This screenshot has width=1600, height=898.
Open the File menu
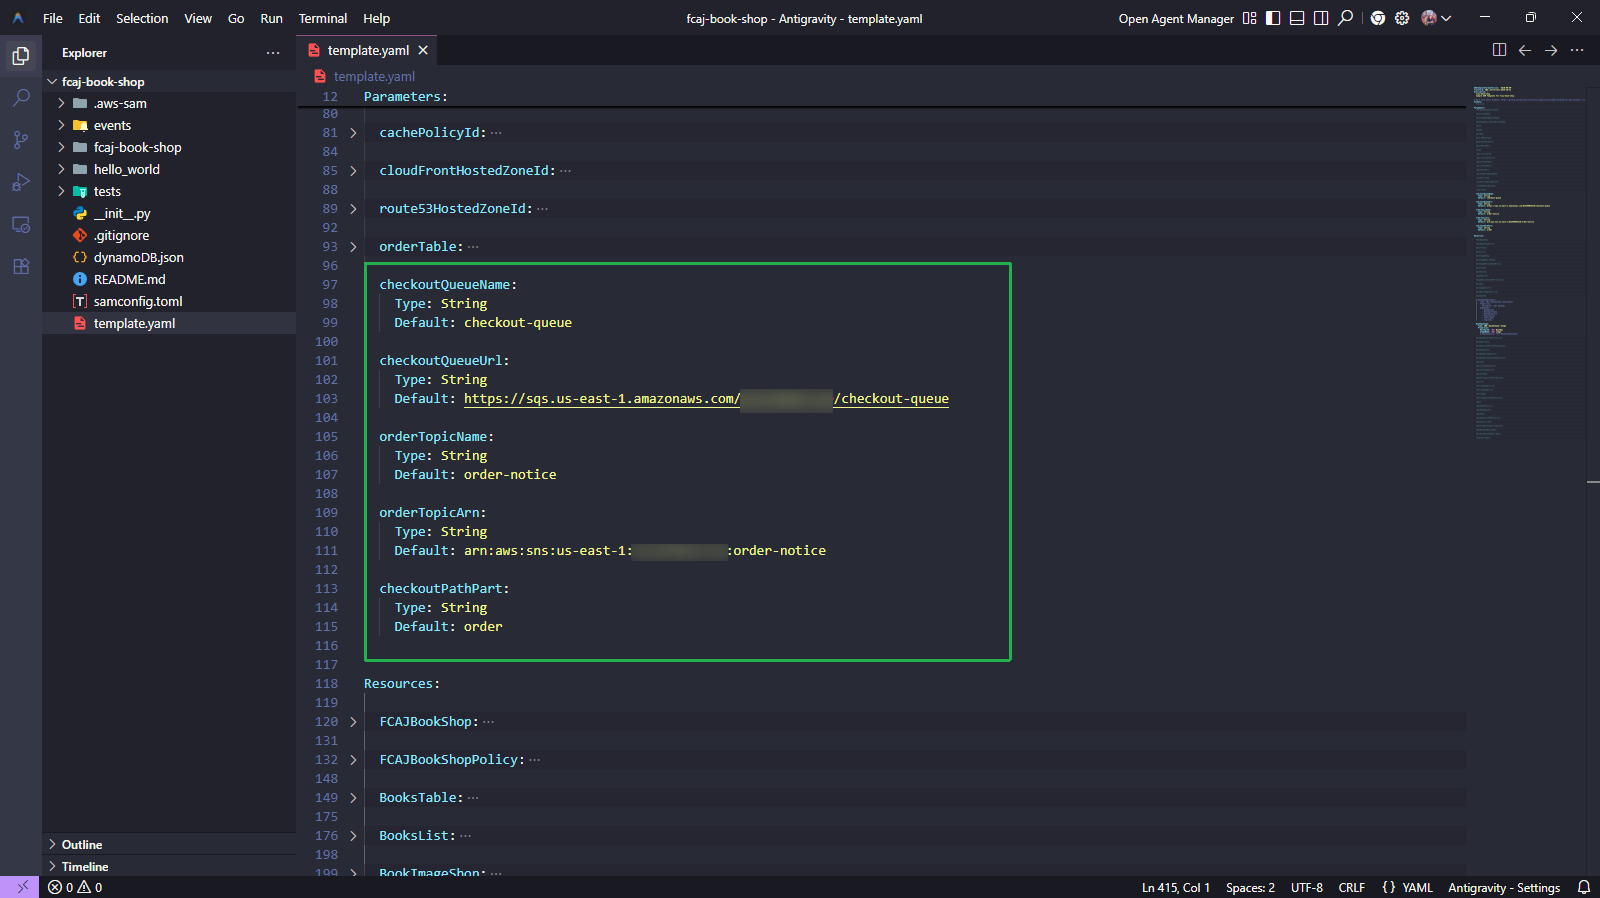pyautogui.click(x=53, y=18)
